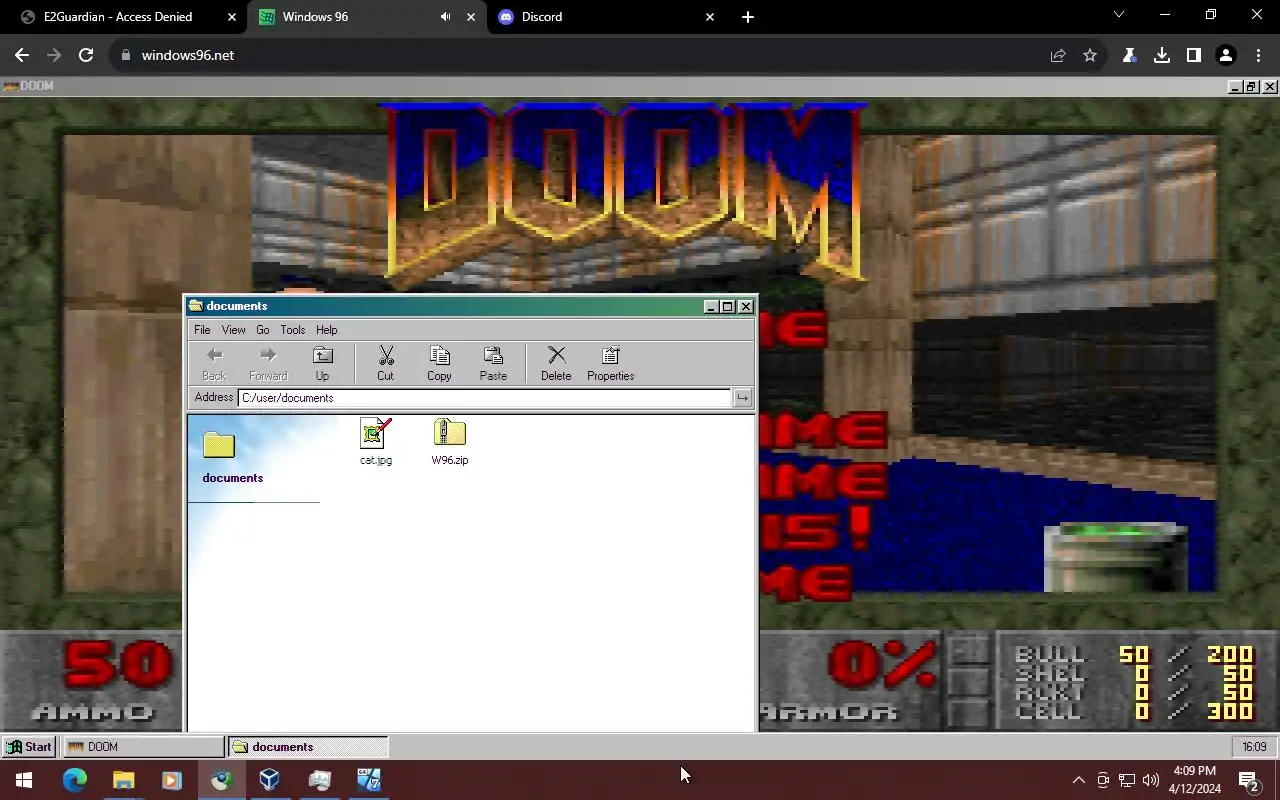
Task: Click the address field showing C:/user/documents
Action: [x=485, y=398]
